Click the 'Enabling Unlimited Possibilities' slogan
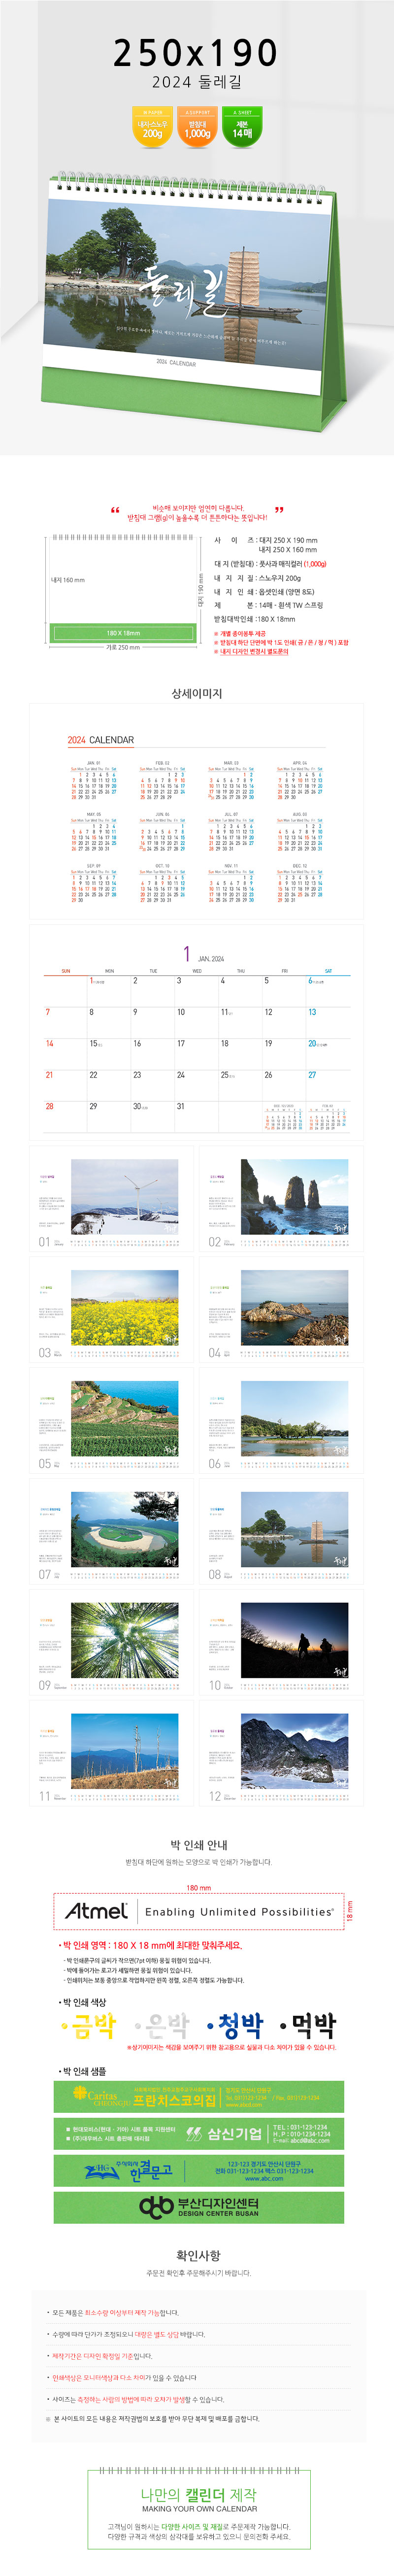The width and height of the screenshot is (394, 2576). pyautogui.click(x=239, y=1911)
